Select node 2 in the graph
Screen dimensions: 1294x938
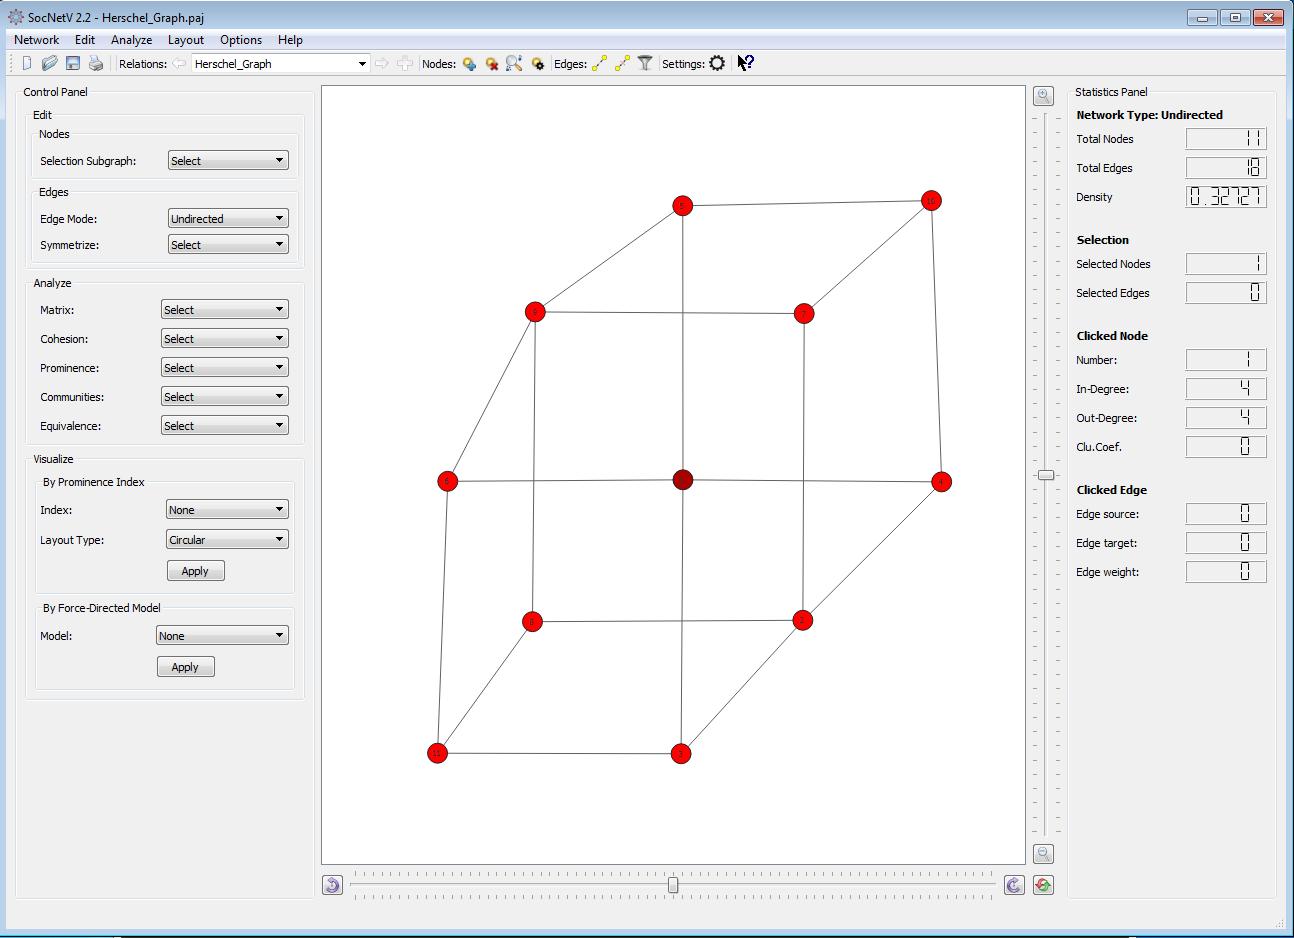pos(802,621)
